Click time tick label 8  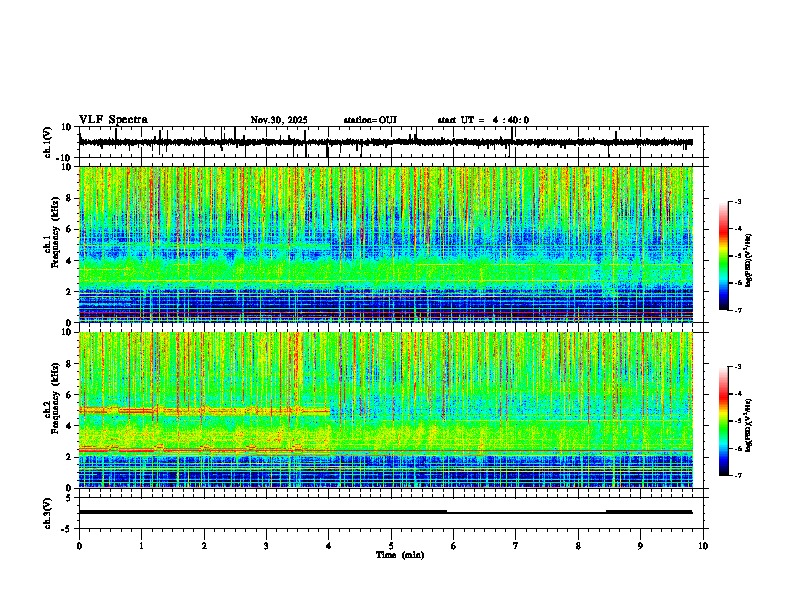click(x=578, y=546)
